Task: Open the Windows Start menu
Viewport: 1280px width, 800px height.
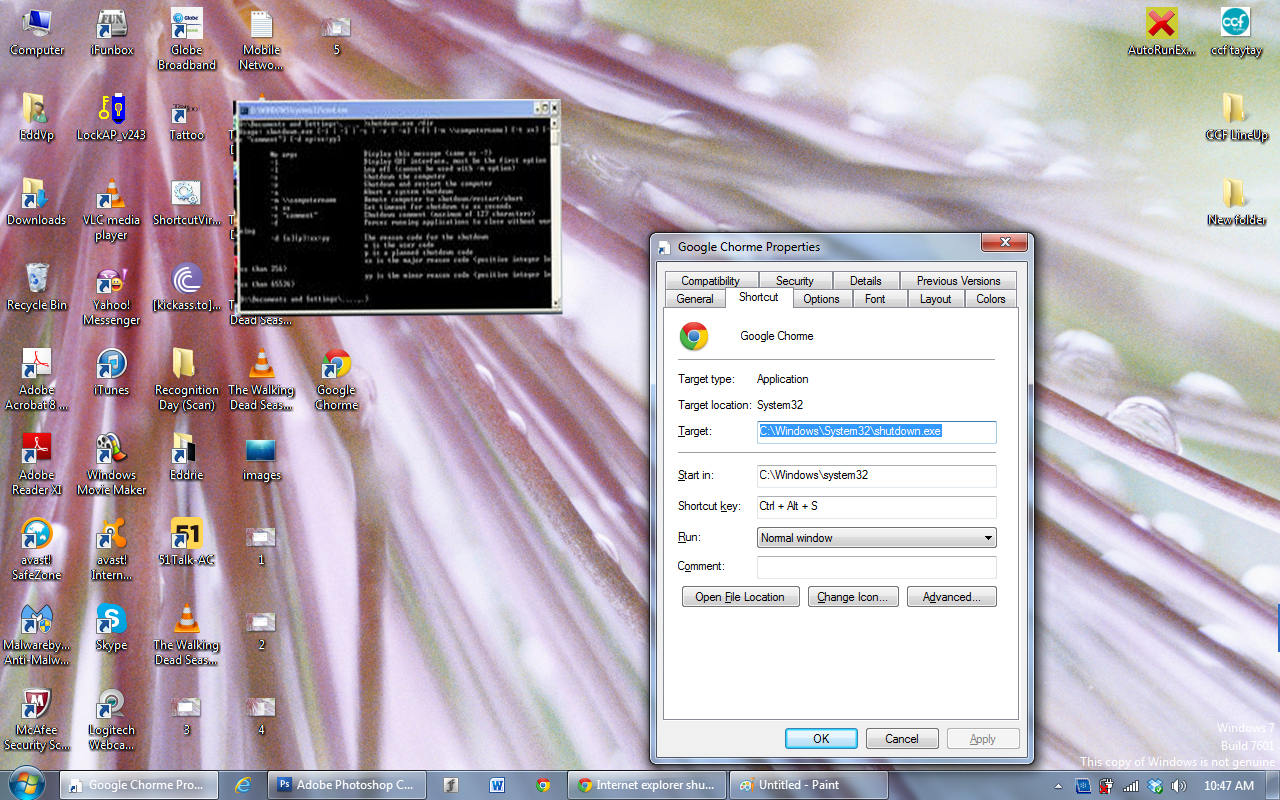Action: click(x=26, y=784)
